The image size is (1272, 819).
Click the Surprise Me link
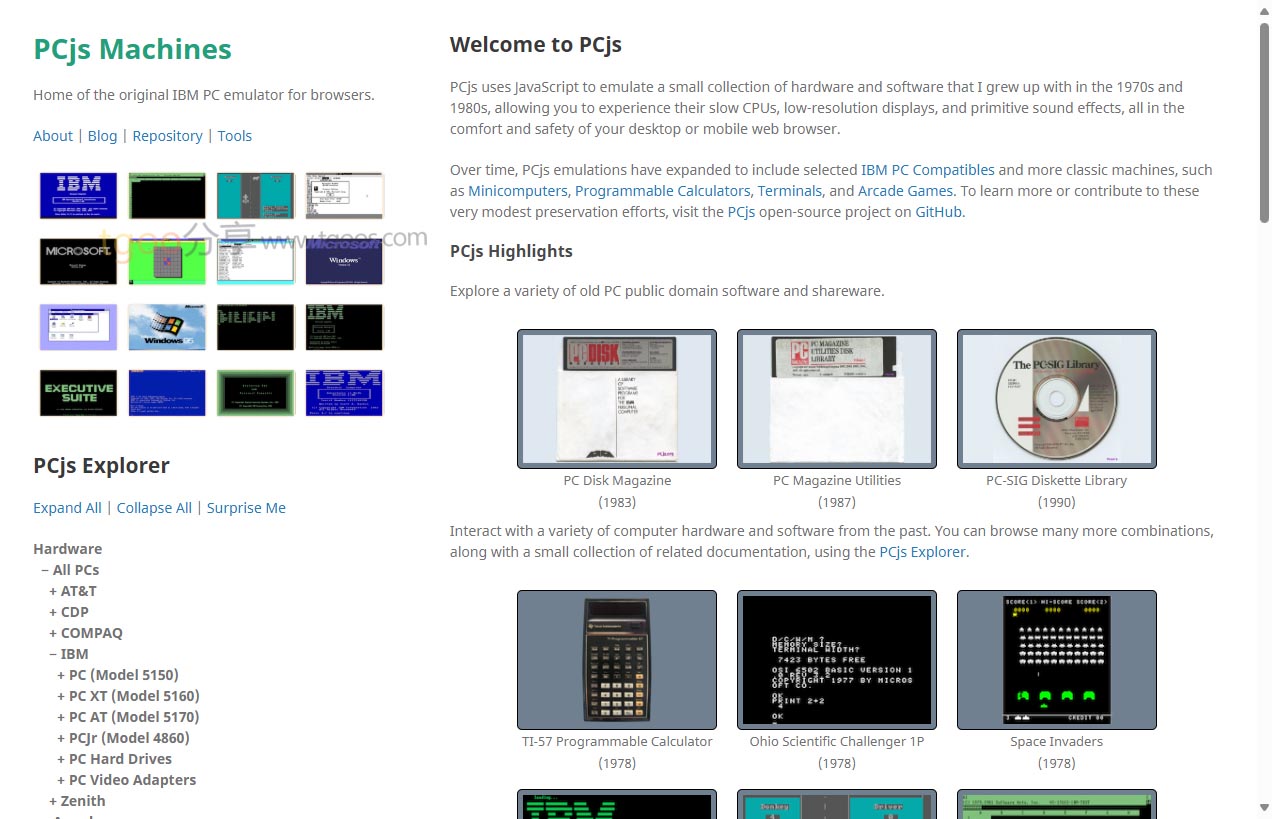point(246,508)
